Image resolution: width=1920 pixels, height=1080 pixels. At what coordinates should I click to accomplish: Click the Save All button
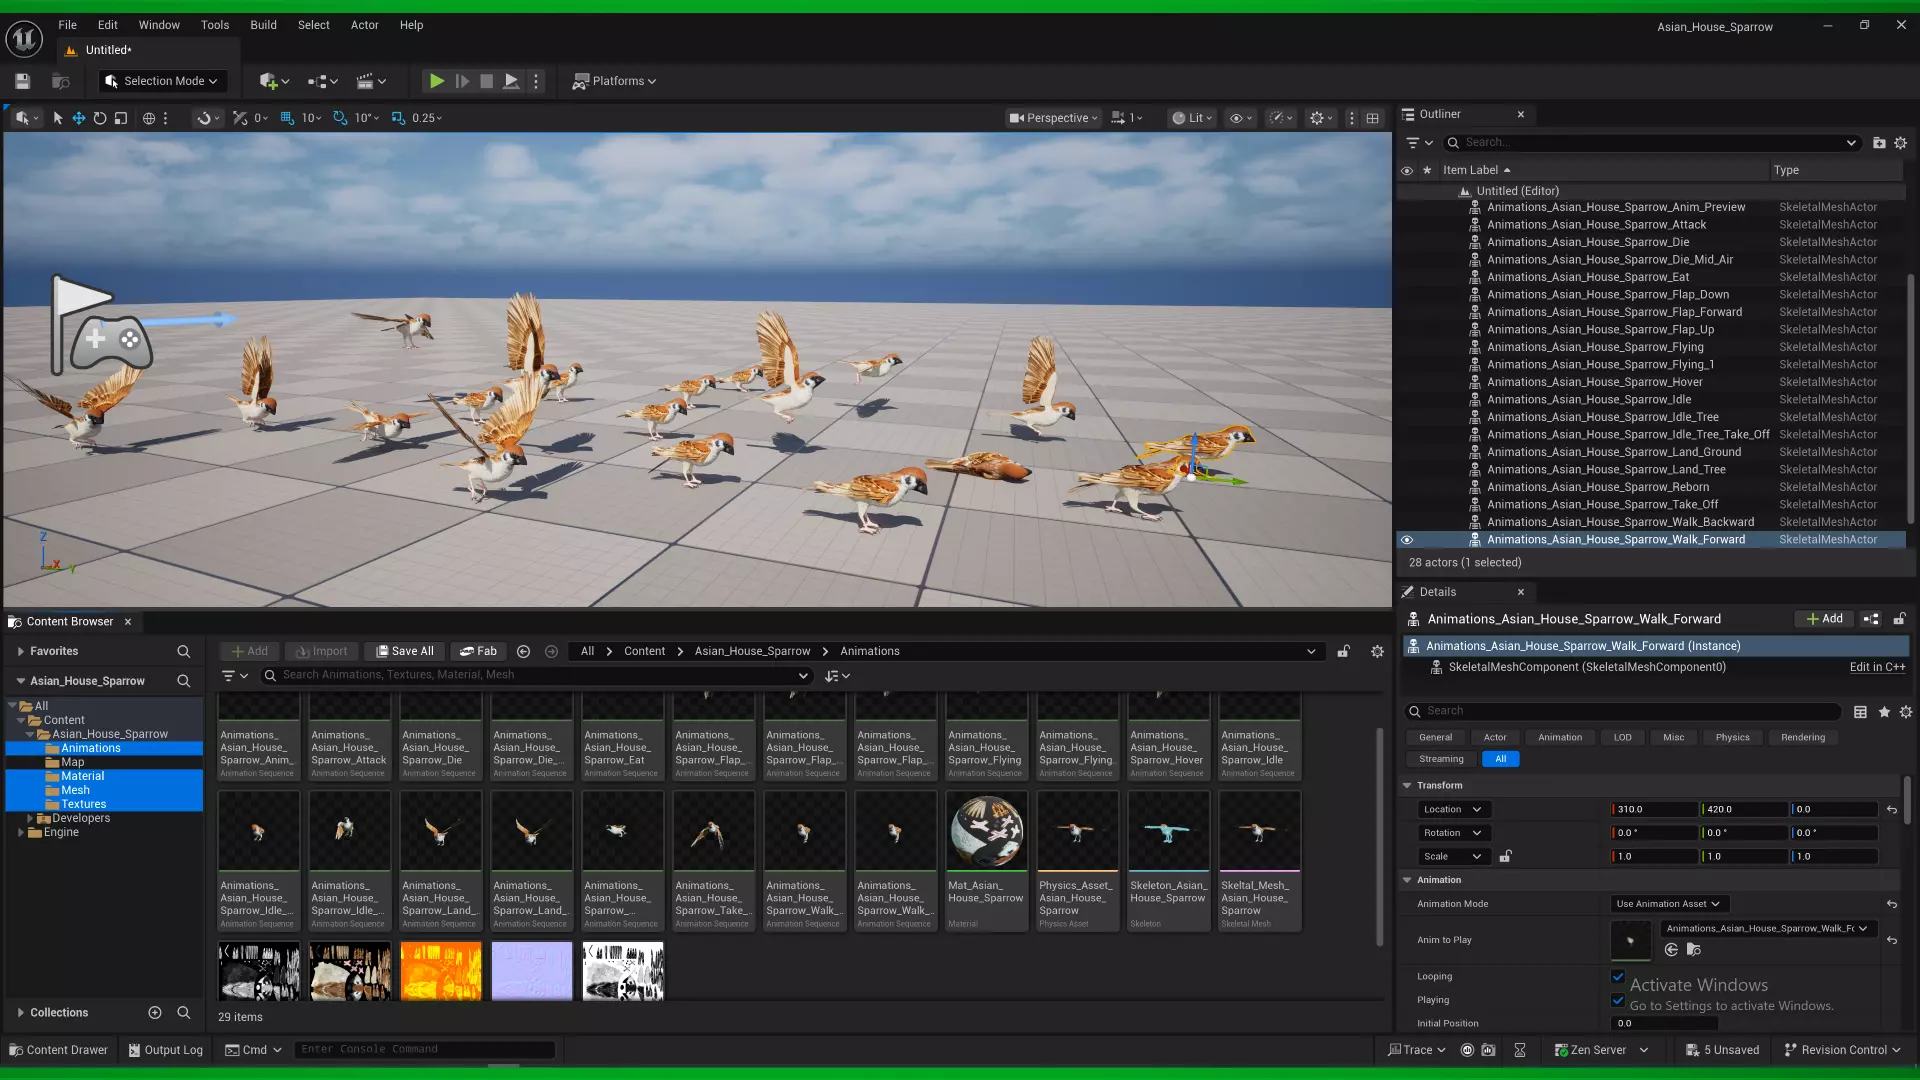(405, 651)
